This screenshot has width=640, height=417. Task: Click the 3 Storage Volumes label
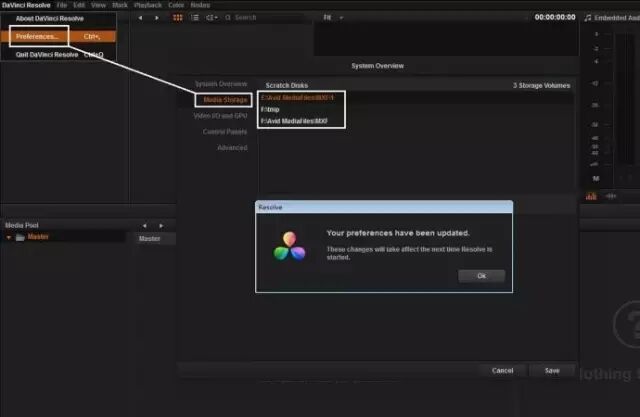(542, 86)
